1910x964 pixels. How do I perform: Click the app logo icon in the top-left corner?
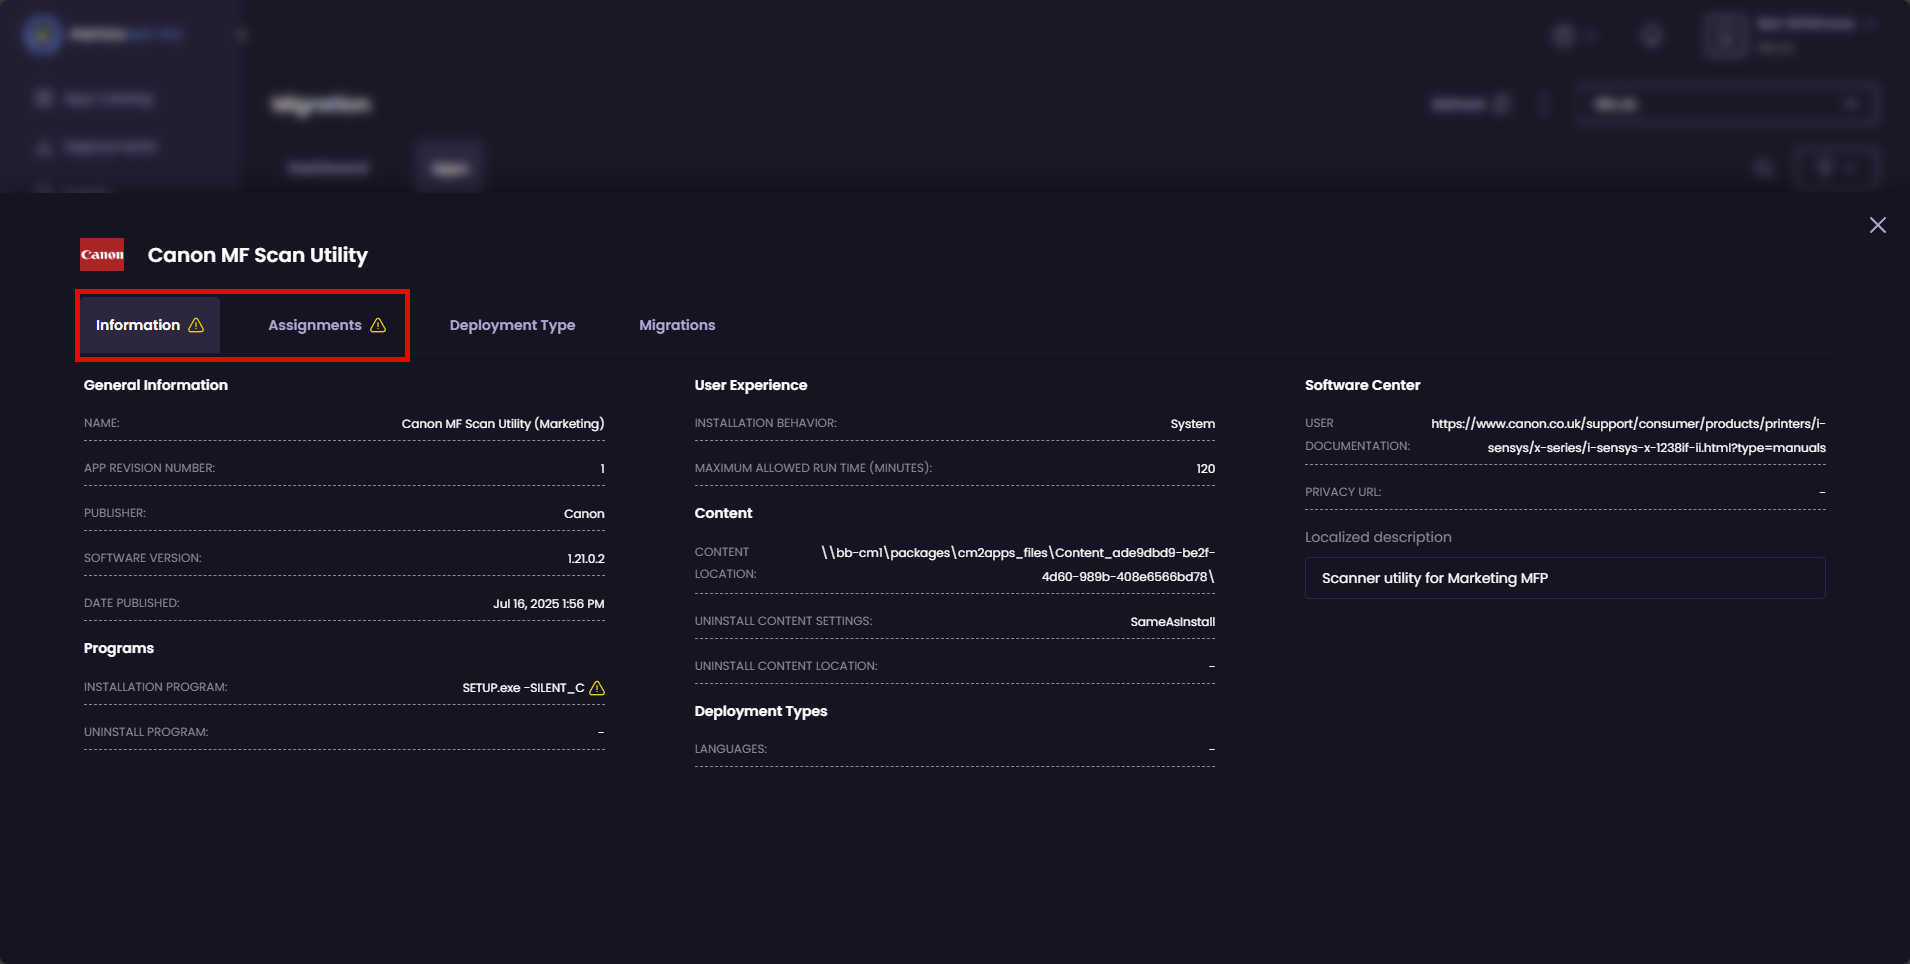point(42,34)
